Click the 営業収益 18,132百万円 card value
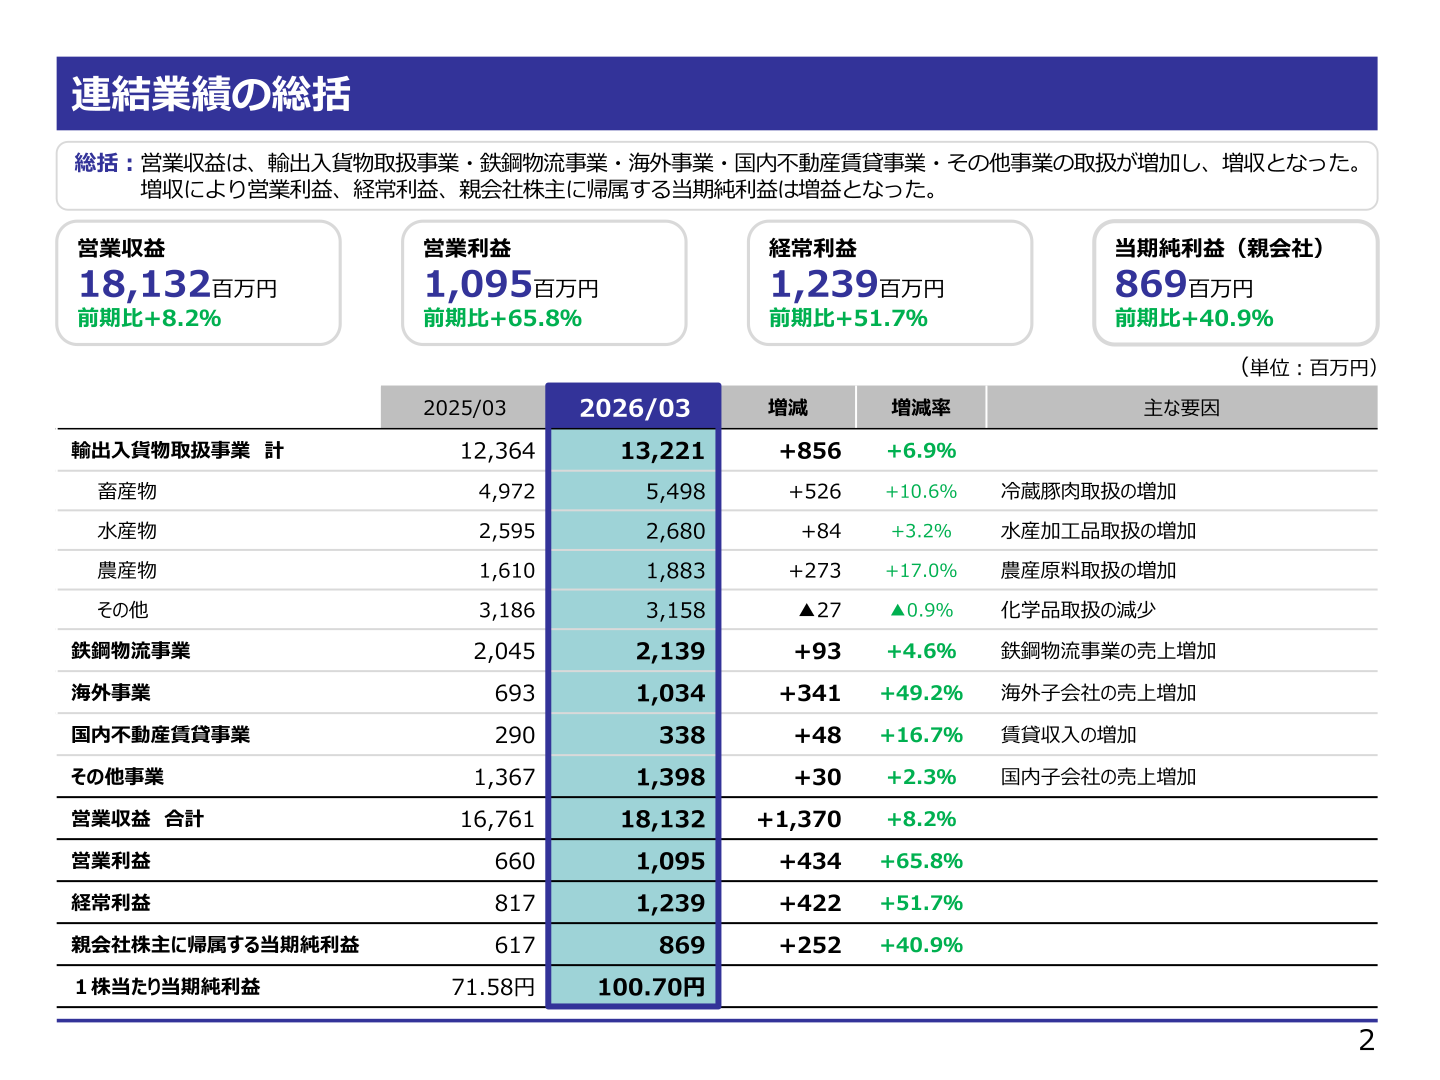 (x=178, y=285)
